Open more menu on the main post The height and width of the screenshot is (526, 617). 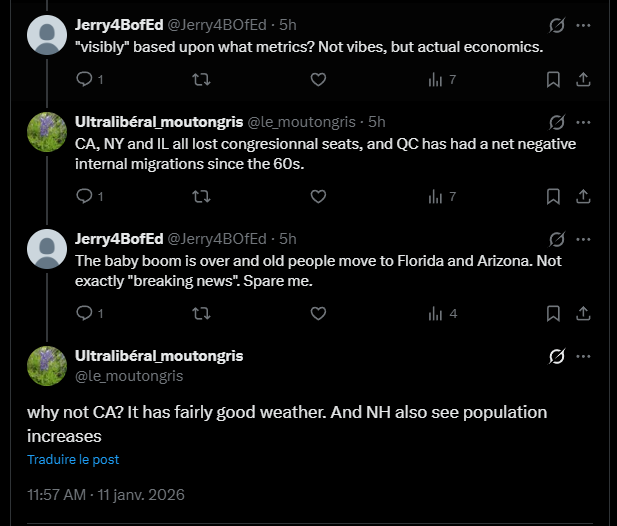584,356
